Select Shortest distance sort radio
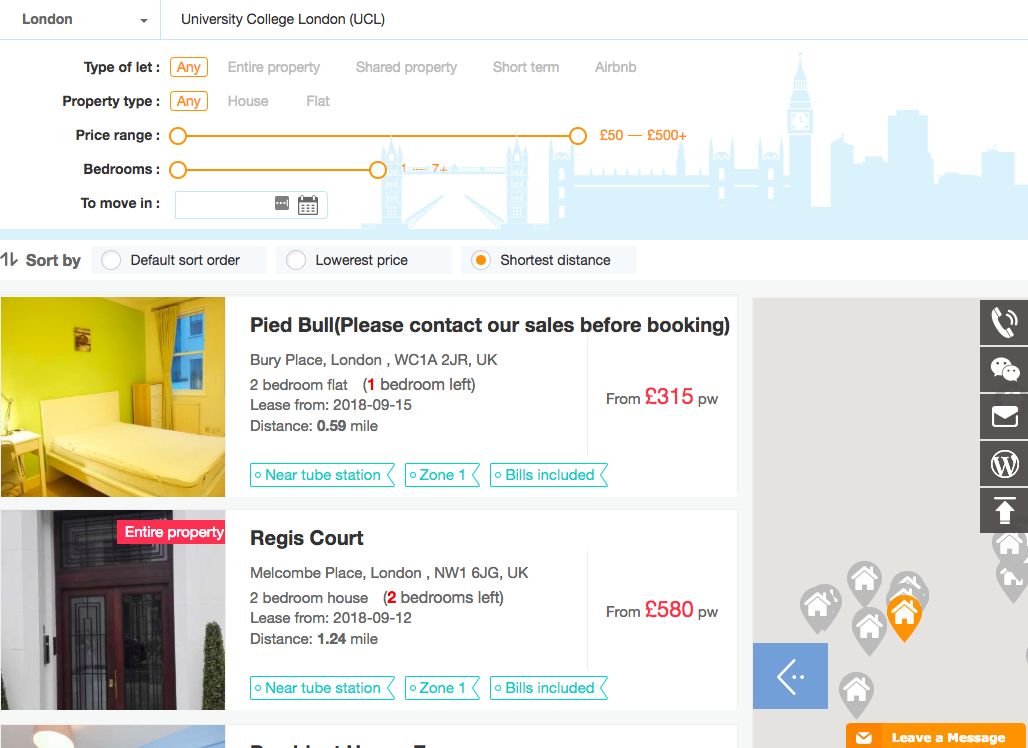 [x=481, y=260]
